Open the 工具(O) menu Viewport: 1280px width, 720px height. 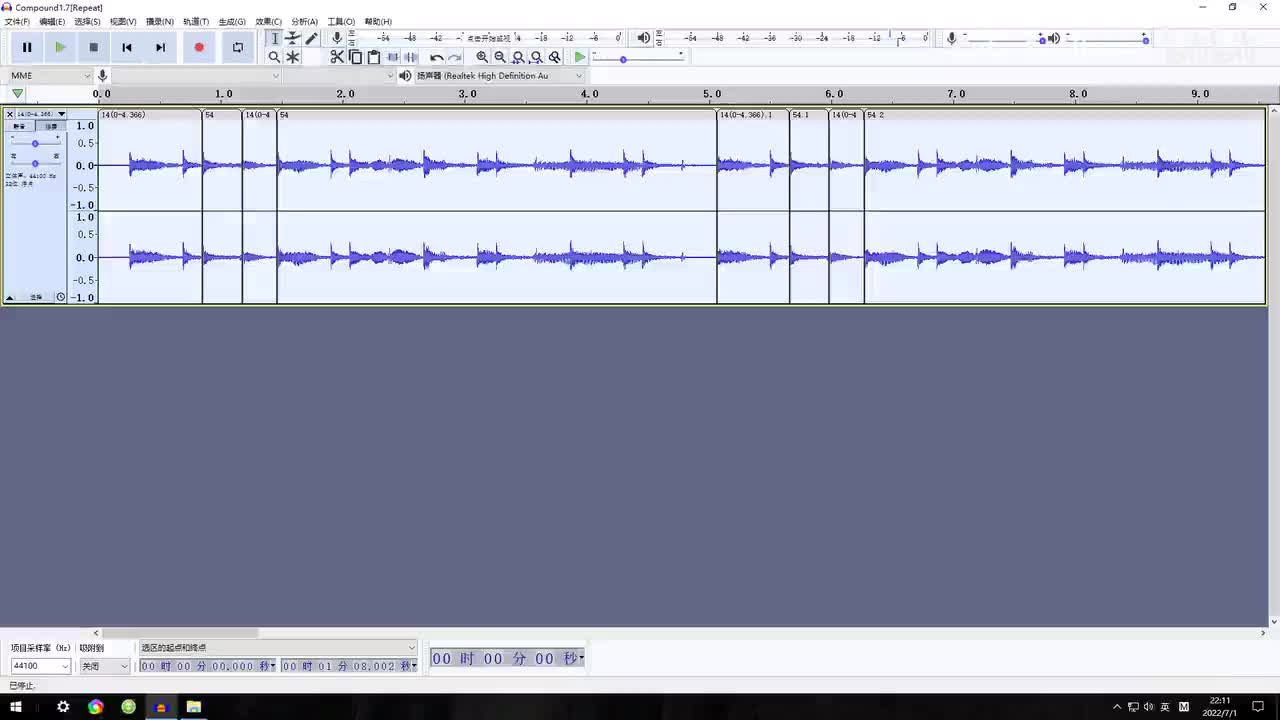click(x=341, y=21)
